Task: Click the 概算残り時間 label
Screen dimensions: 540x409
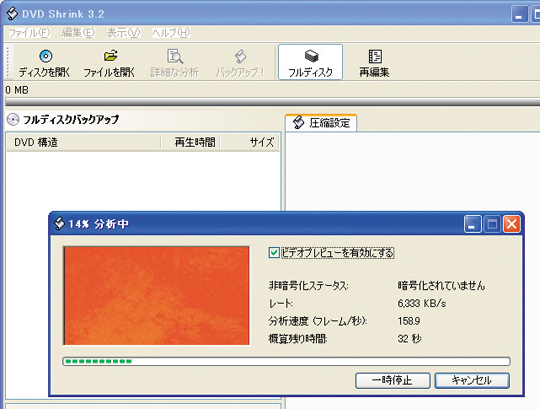Action: click(x=298, y=339)
